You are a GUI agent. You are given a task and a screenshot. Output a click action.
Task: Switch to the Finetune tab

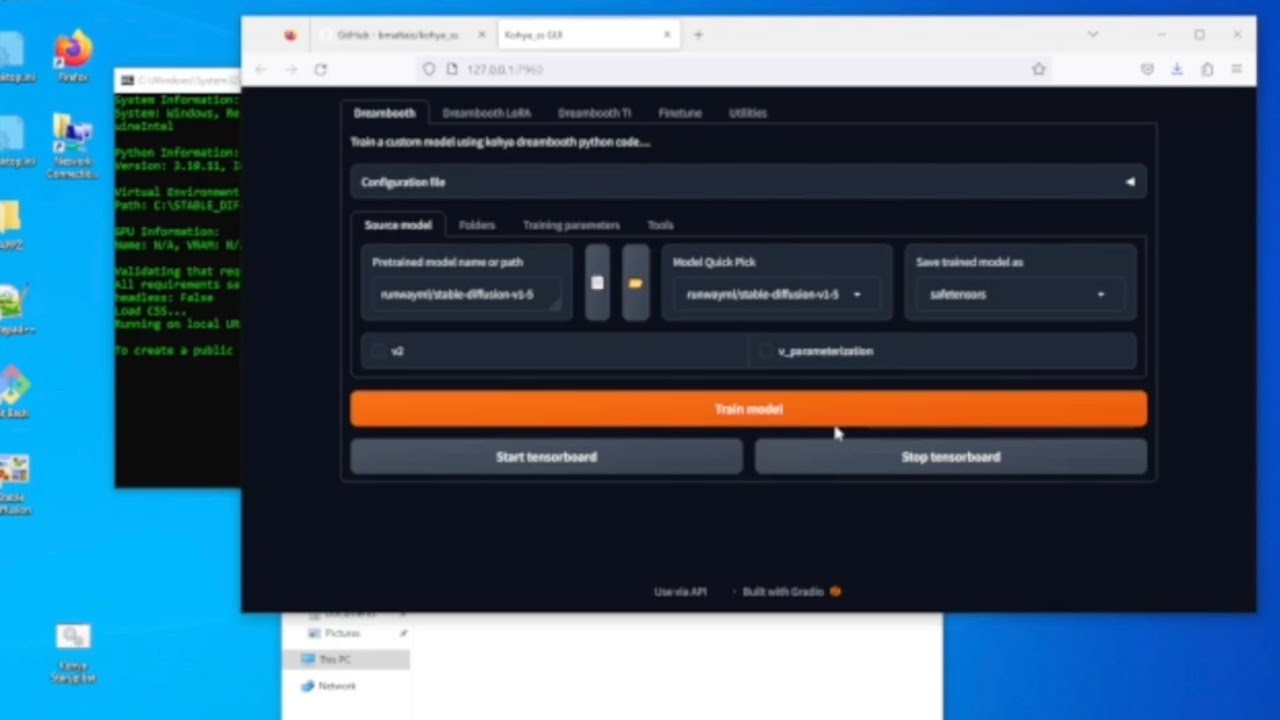680,113
